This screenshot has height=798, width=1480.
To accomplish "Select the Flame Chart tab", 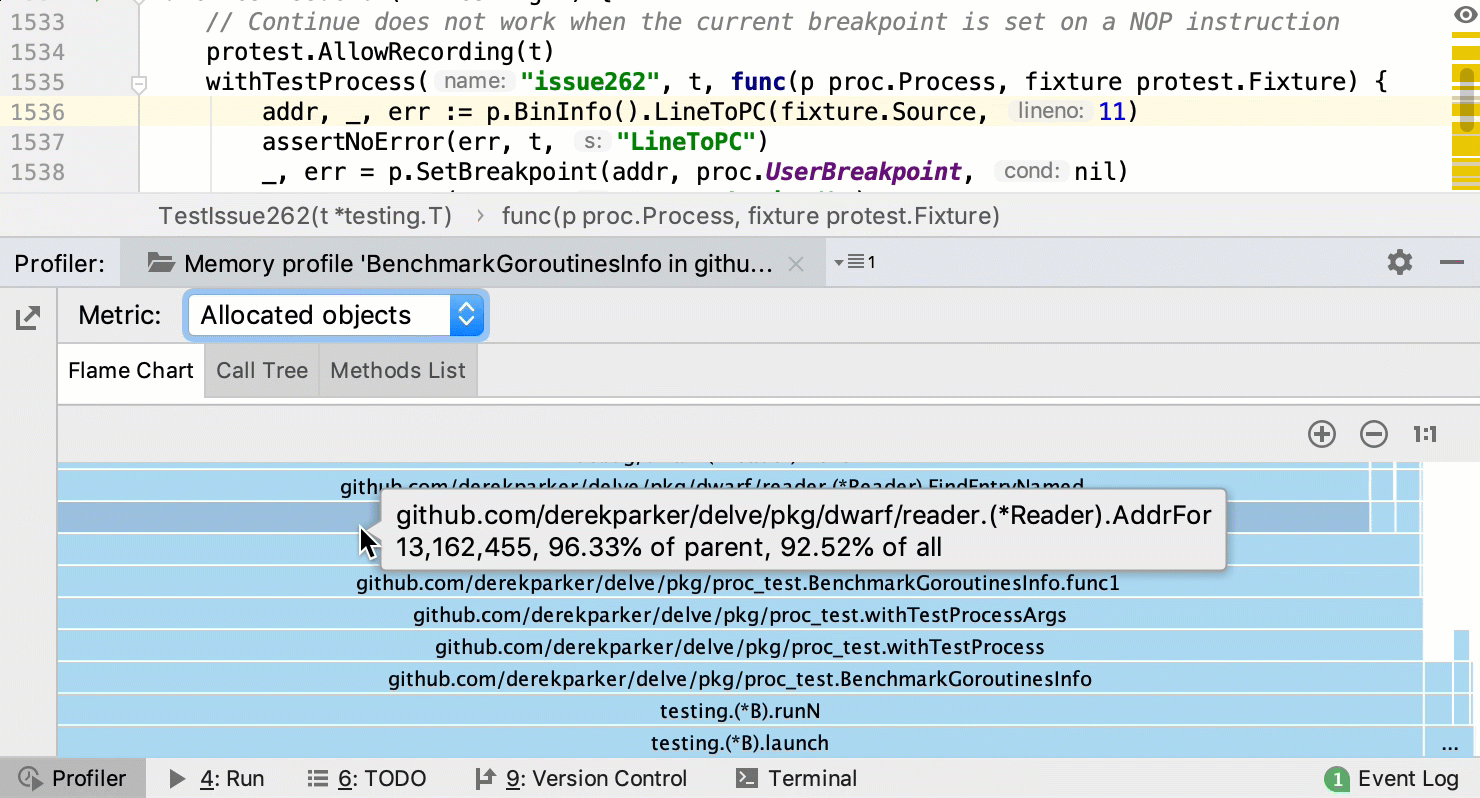I will [131, 371].
